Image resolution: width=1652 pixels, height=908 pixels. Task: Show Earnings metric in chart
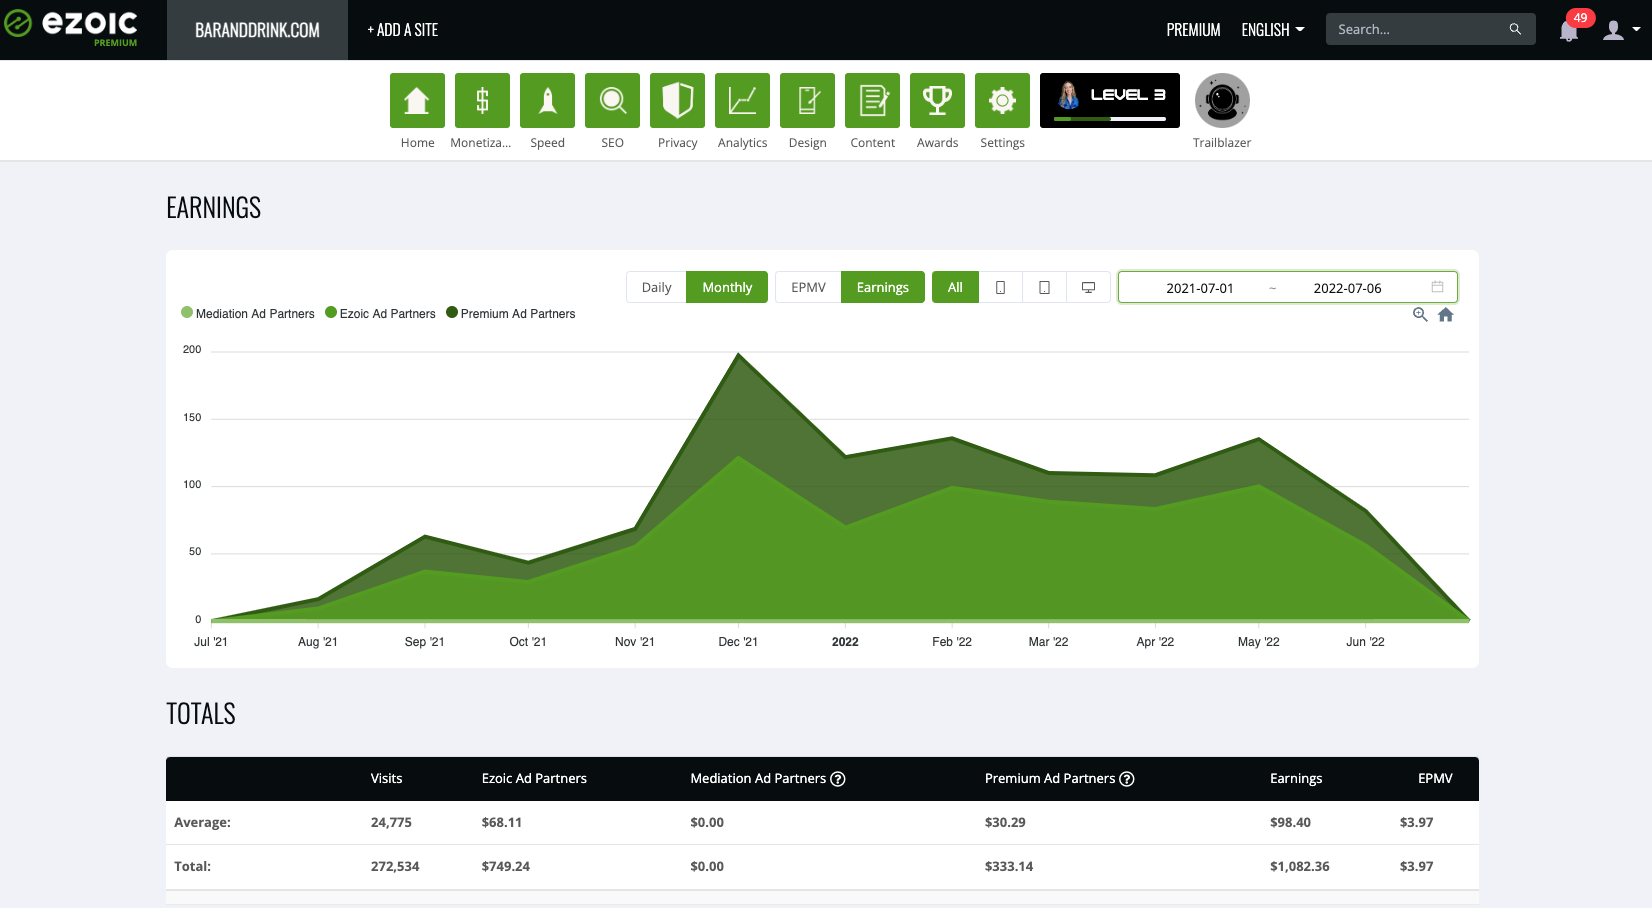(883, 287)
